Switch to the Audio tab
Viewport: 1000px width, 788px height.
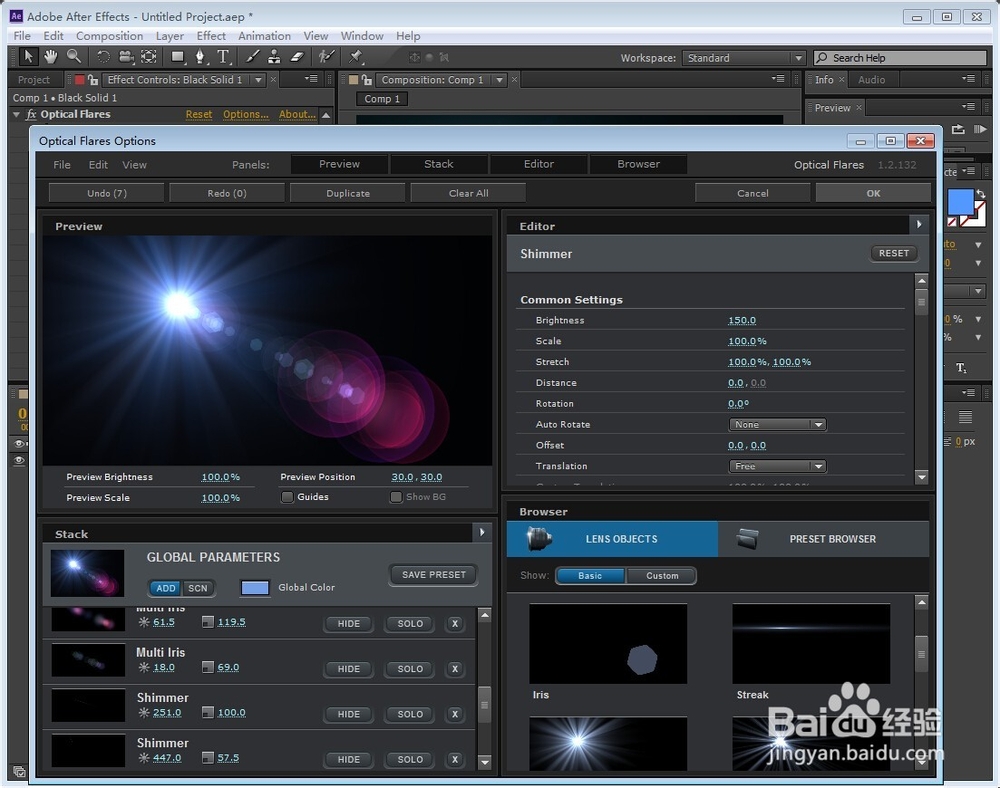pos(871,80)
